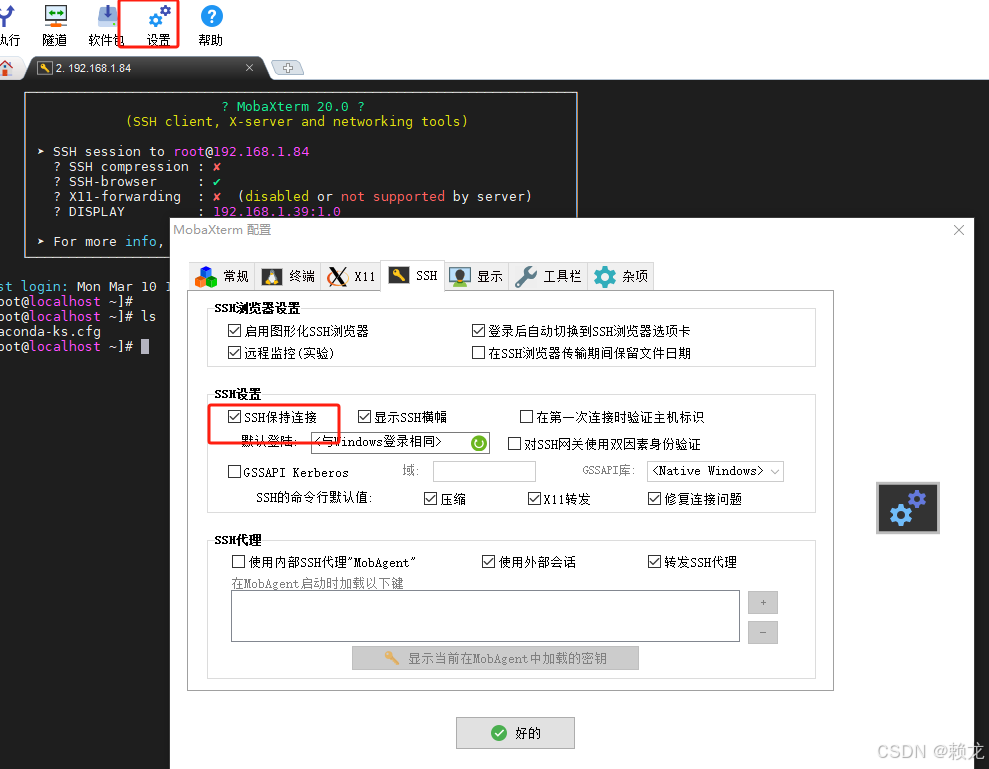
Task: Click root@192.168.1.84 text in terminal
Action: (242, 151)
